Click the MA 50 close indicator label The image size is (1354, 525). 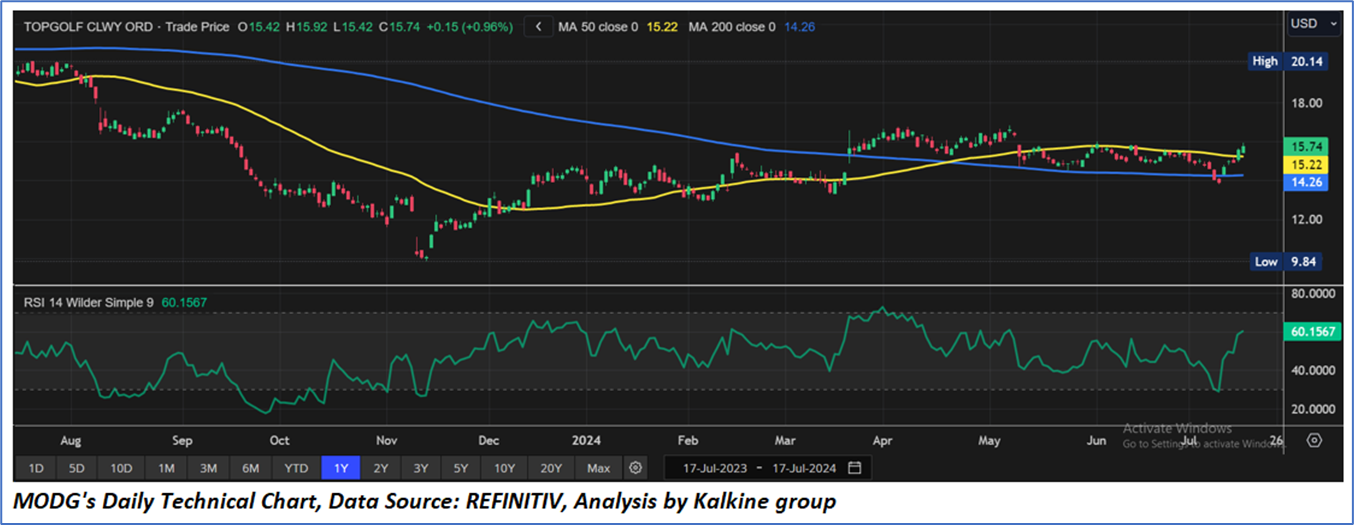(603, 27)
